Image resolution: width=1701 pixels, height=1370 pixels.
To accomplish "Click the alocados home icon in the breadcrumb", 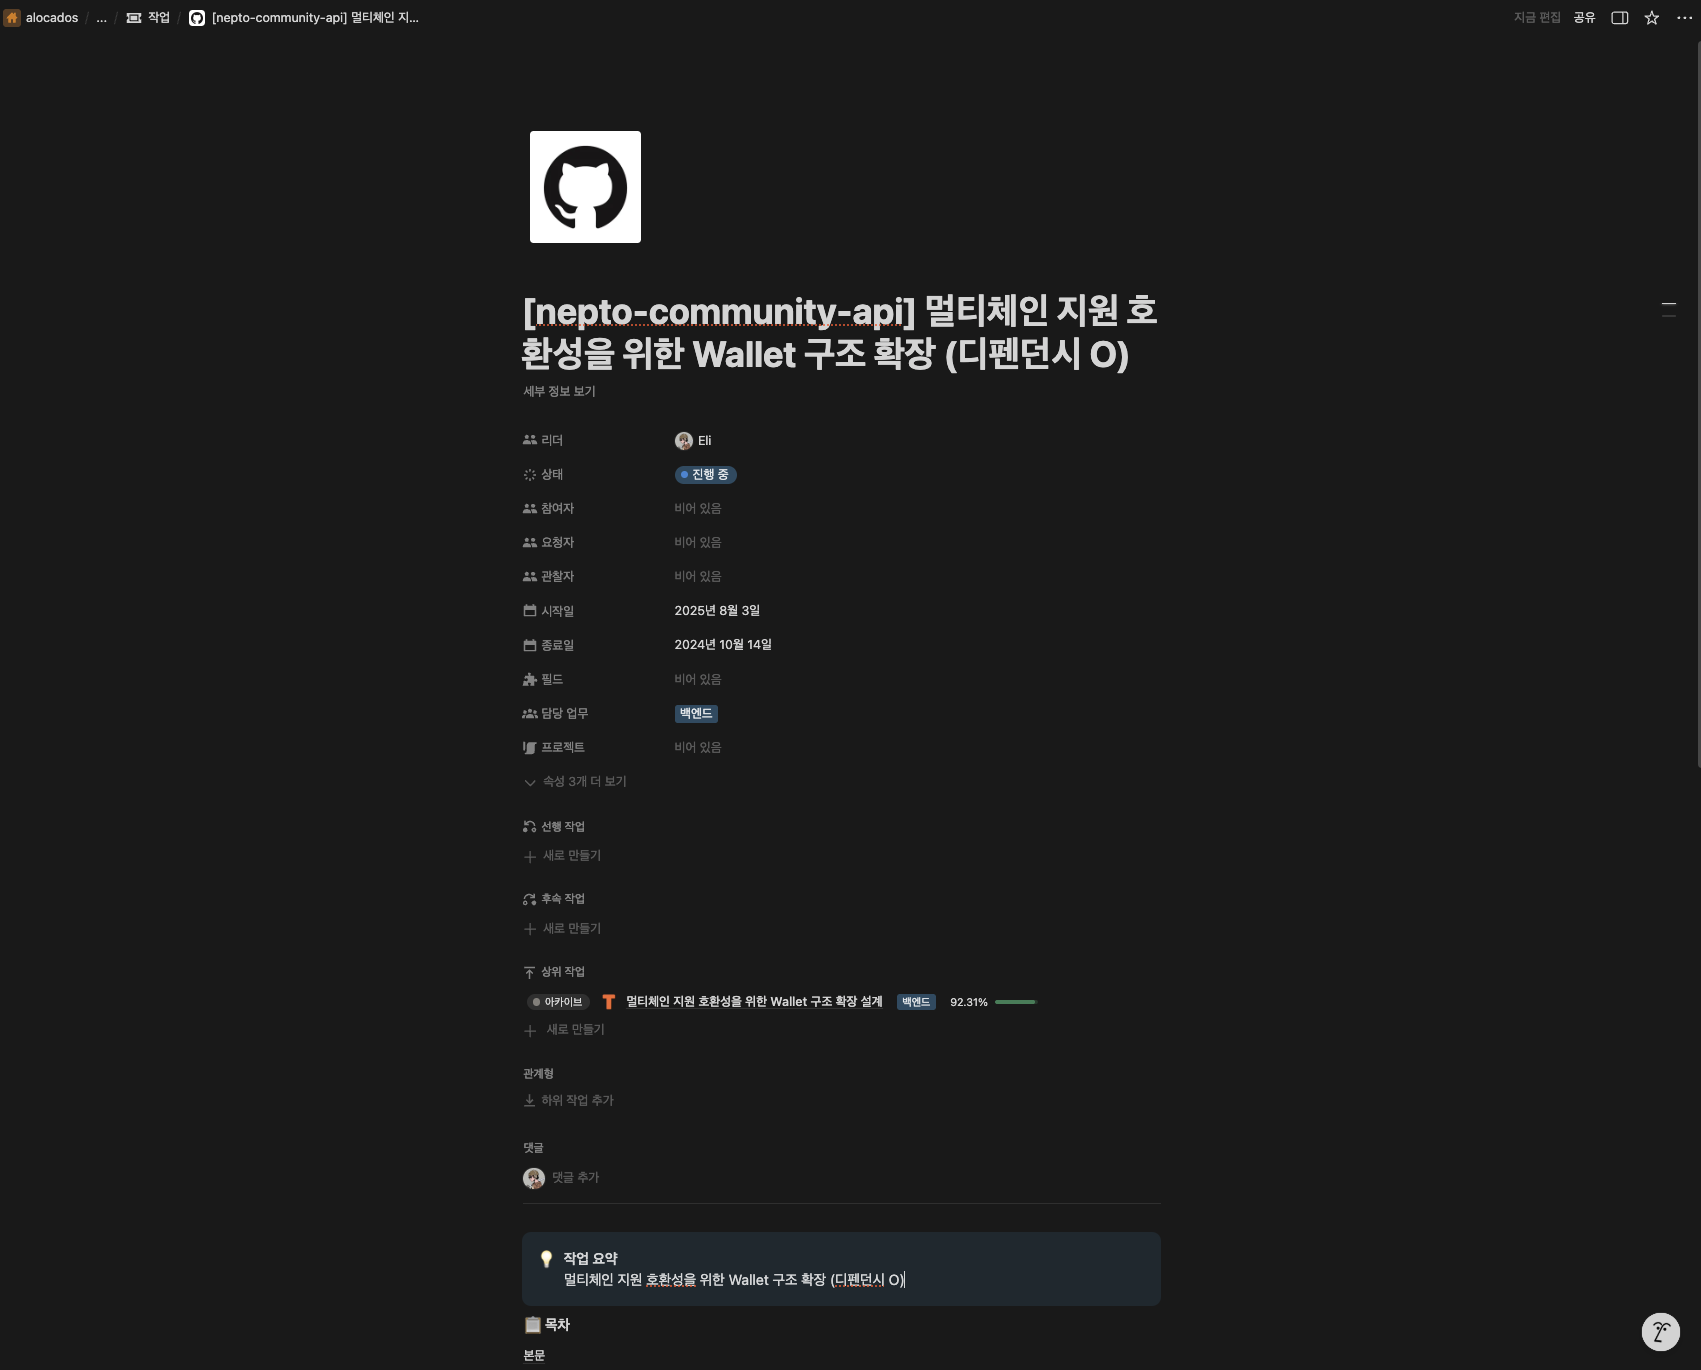I will [12, 18].
